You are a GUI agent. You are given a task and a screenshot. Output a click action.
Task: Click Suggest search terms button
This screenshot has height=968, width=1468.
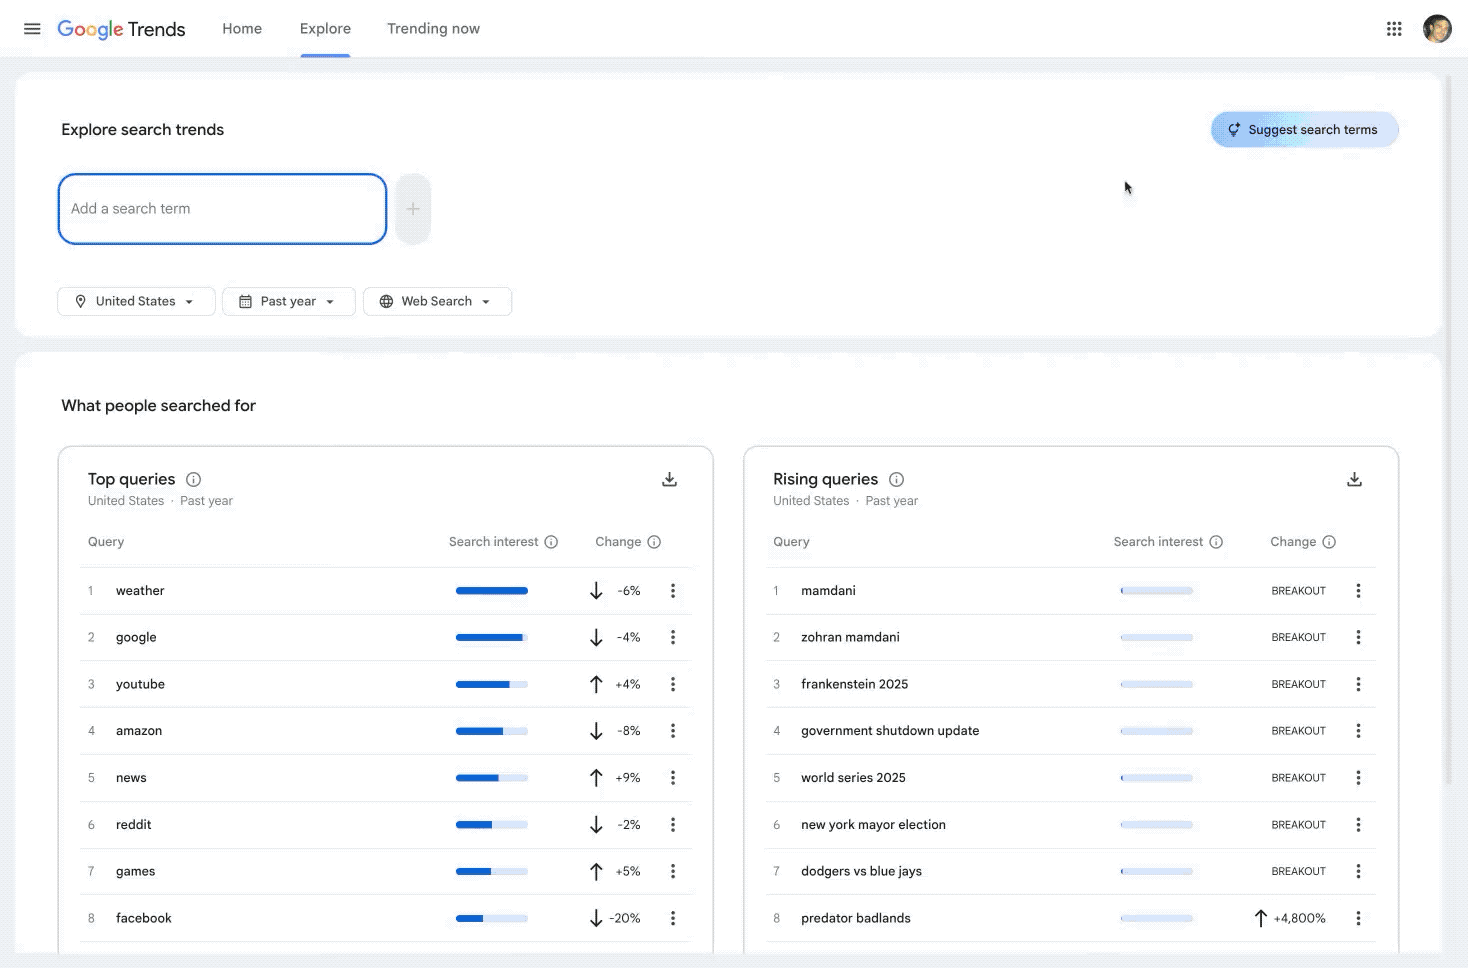[x=1304, y=130]
